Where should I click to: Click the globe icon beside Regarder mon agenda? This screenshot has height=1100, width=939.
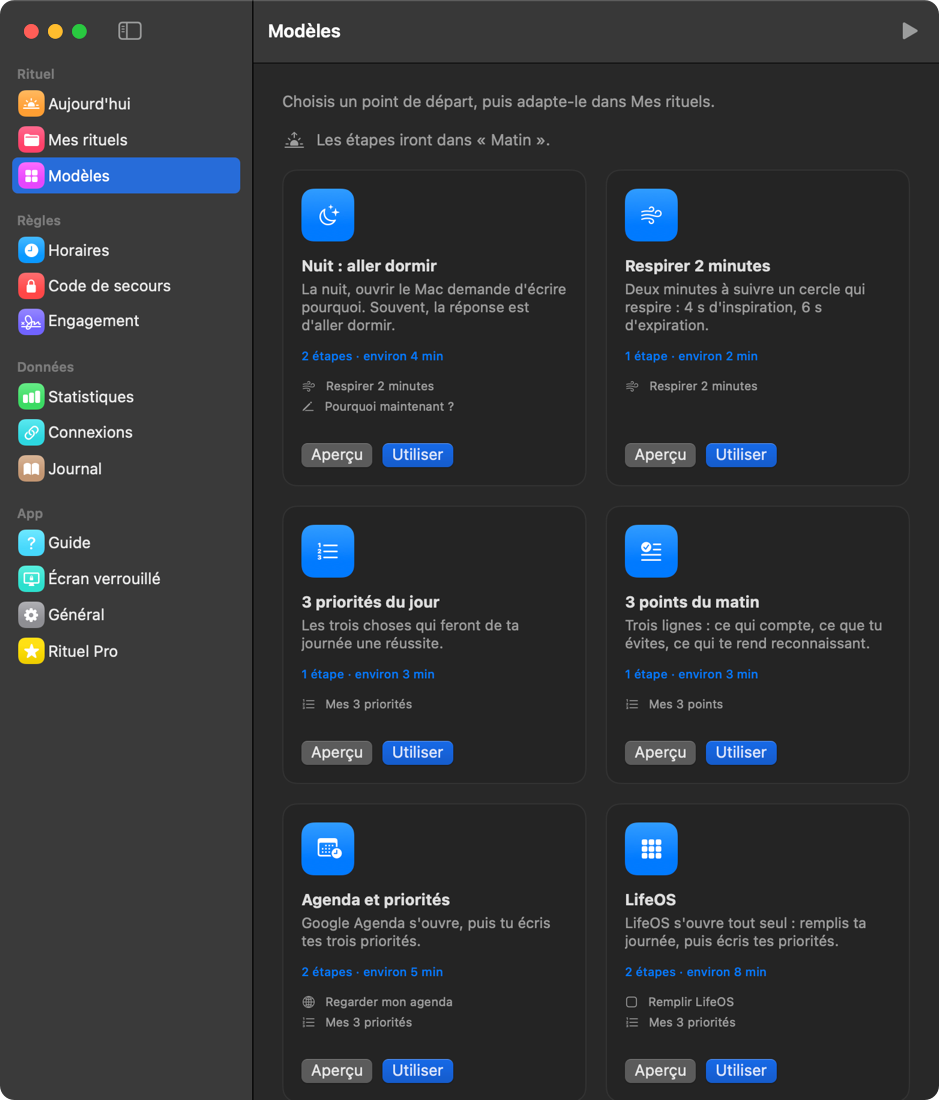pyautogui.click(x=309, y=1002)
